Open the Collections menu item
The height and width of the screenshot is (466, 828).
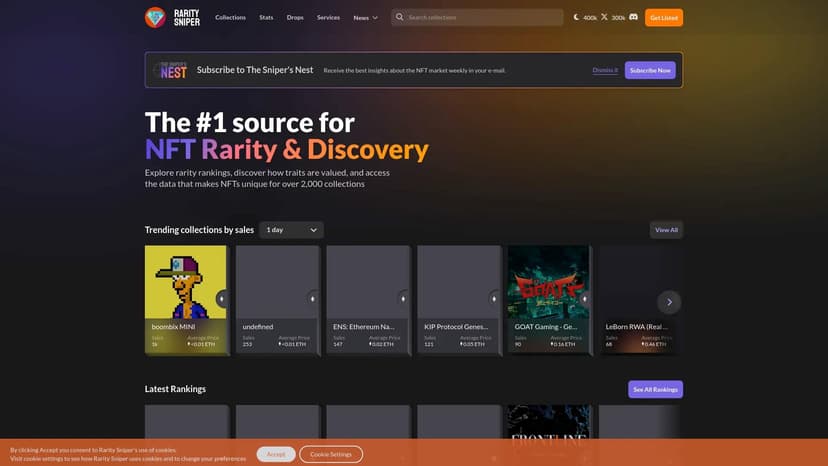point(230,17)
